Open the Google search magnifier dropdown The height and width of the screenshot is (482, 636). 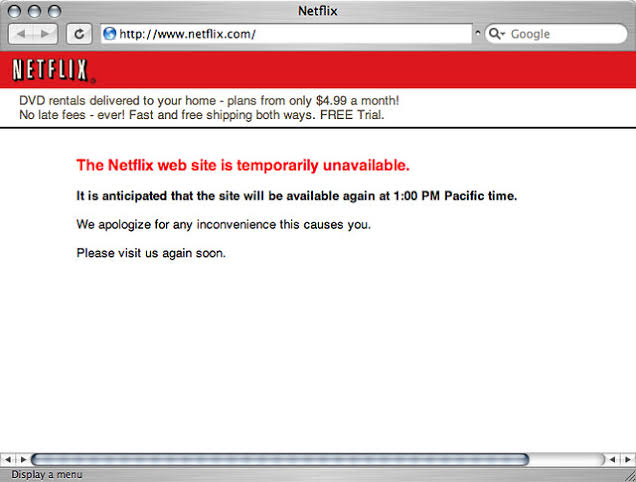(x=498, y=34)
